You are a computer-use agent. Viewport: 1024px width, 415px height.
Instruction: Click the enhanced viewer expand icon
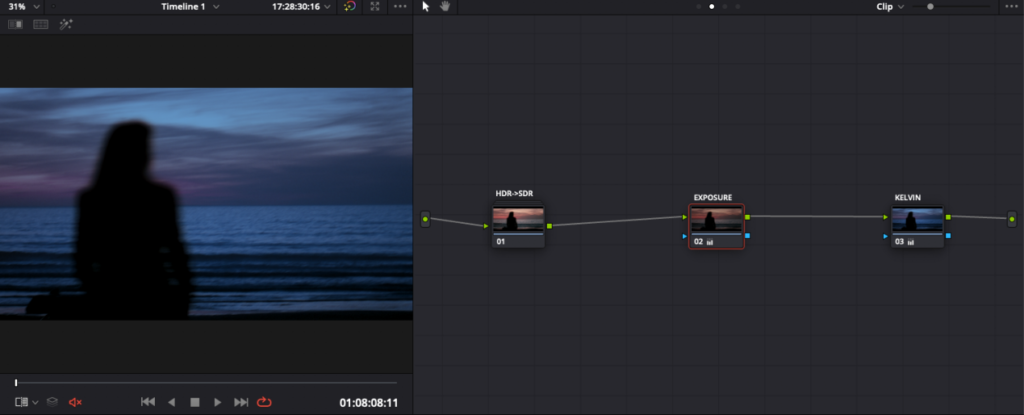pyautogui.click(x=375, y=7)
